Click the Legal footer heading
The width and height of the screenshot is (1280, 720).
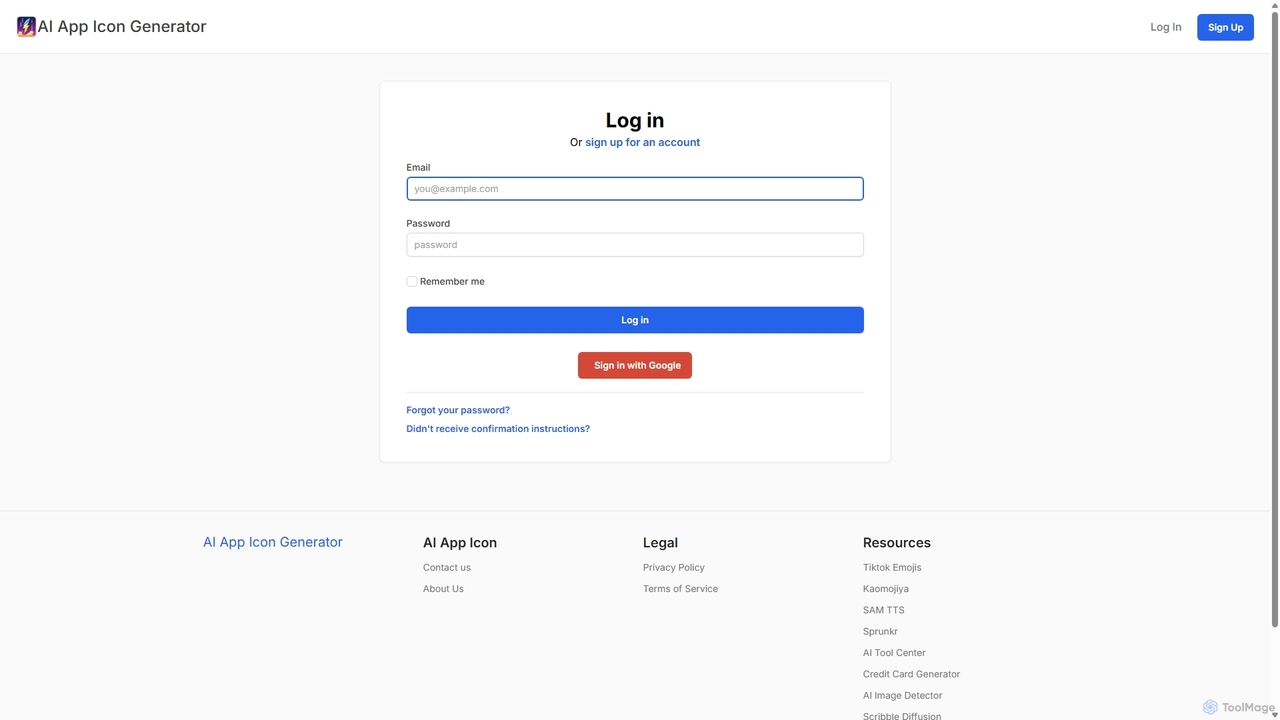[x=660, y=543]
